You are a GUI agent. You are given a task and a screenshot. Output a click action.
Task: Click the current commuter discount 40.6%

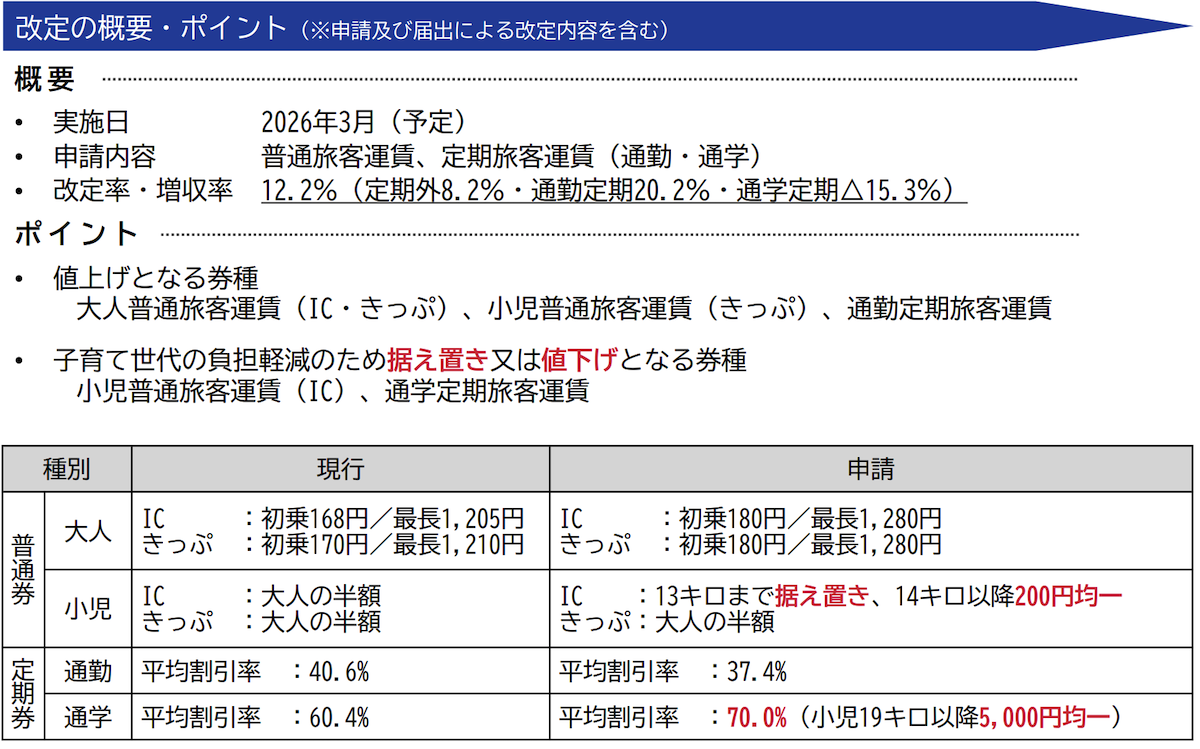click(338, 672)
